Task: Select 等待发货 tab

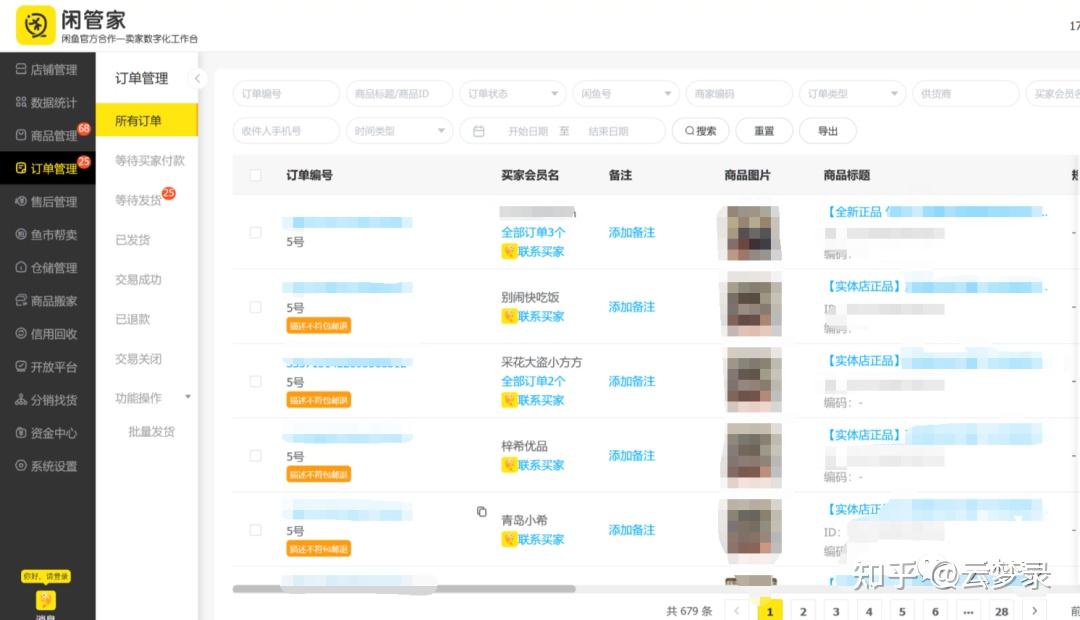Action: (x=138, y=200)
